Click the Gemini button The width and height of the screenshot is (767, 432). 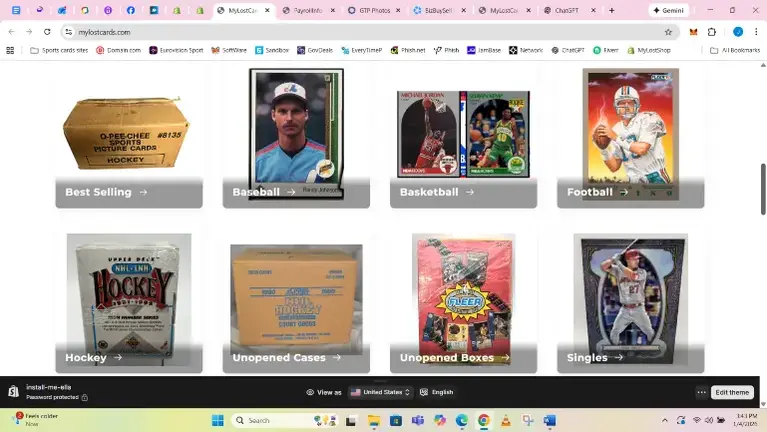coord(668,10)
